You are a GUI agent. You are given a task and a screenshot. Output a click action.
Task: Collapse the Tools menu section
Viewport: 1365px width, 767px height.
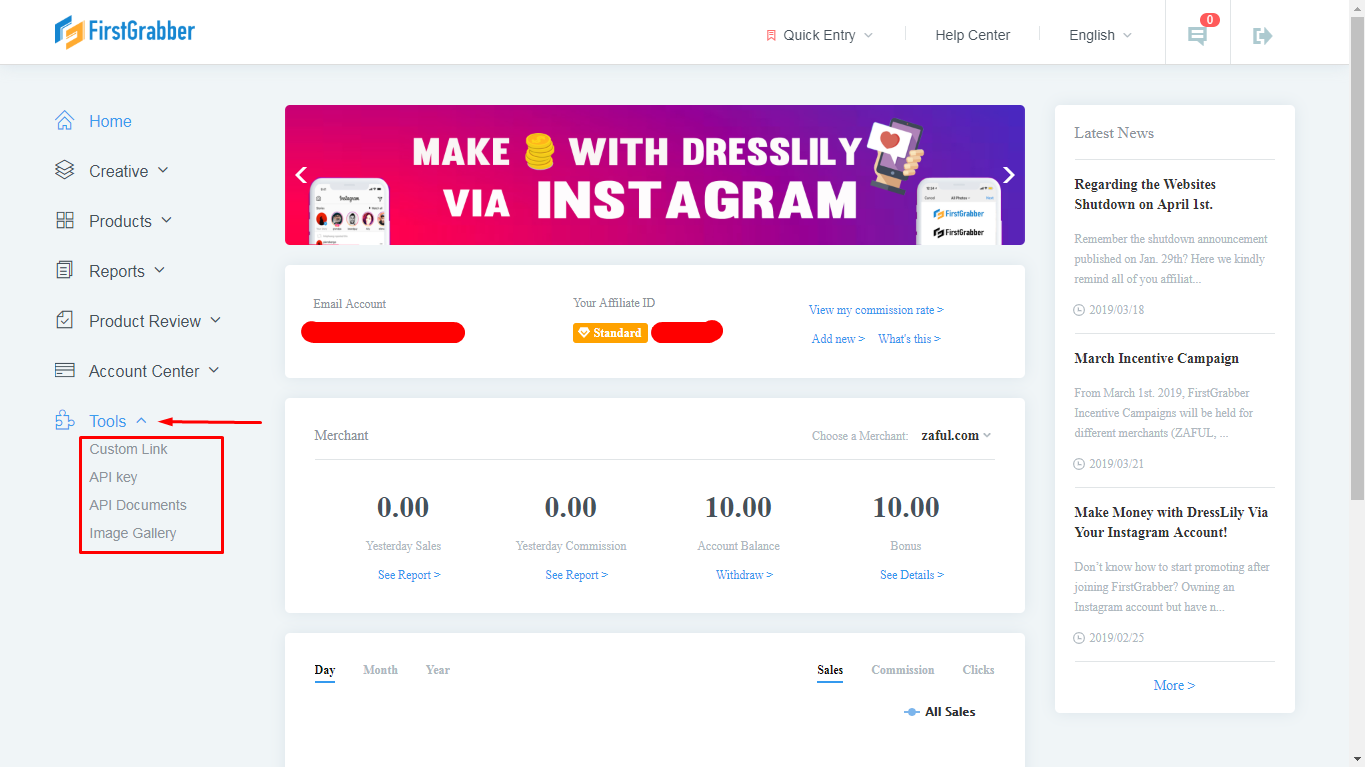[x=141, y=421]
